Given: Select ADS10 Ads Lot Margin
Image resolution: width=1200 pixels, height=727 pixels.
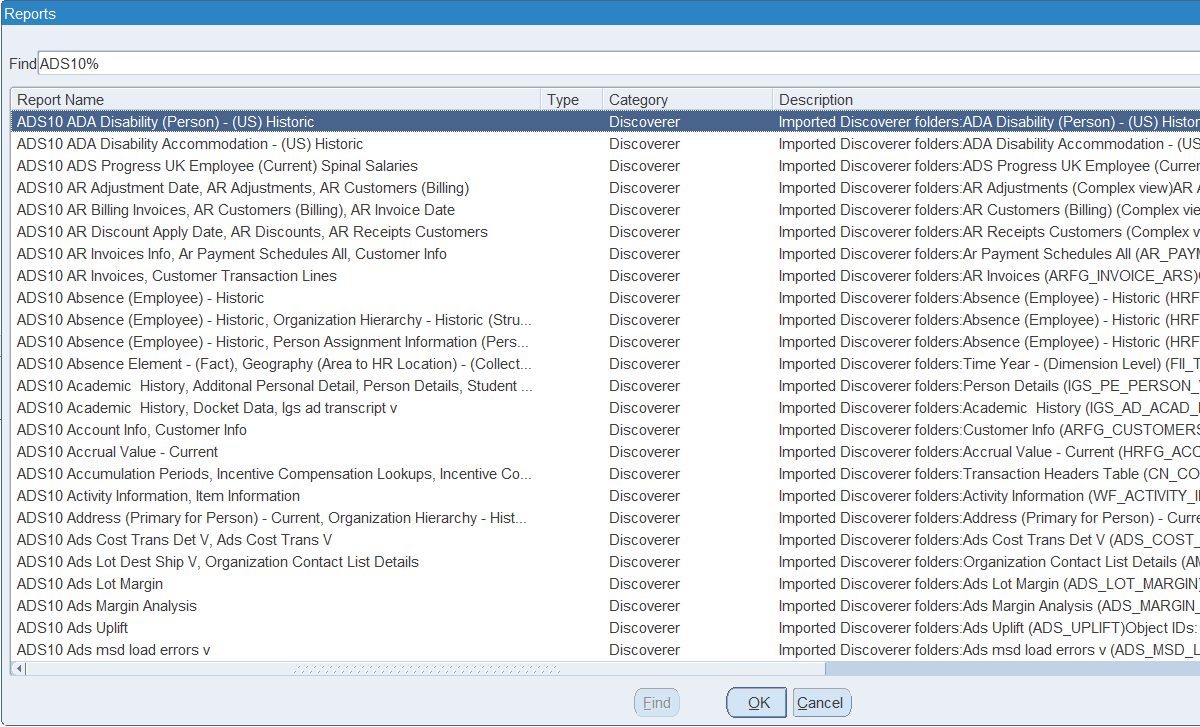Looking at the screenshot, I should pos(606,584).
